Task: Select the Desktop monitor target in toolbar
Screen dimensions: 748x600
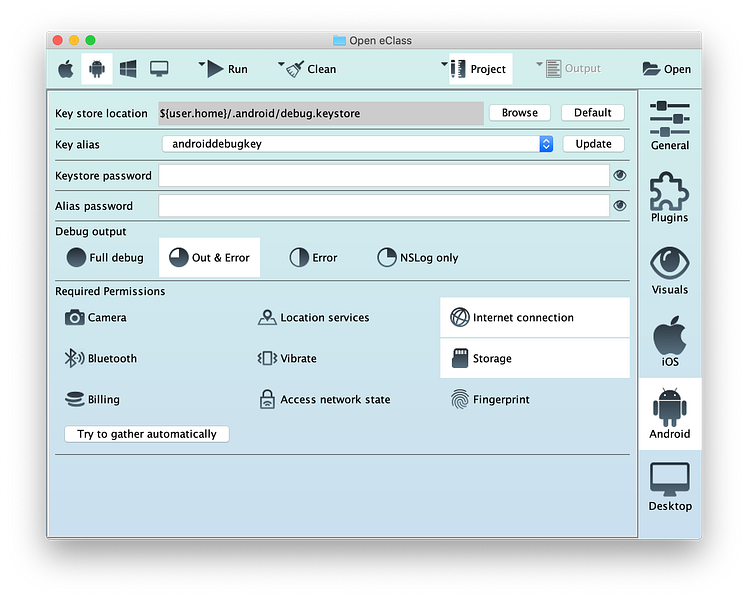Action: [159, 69]
